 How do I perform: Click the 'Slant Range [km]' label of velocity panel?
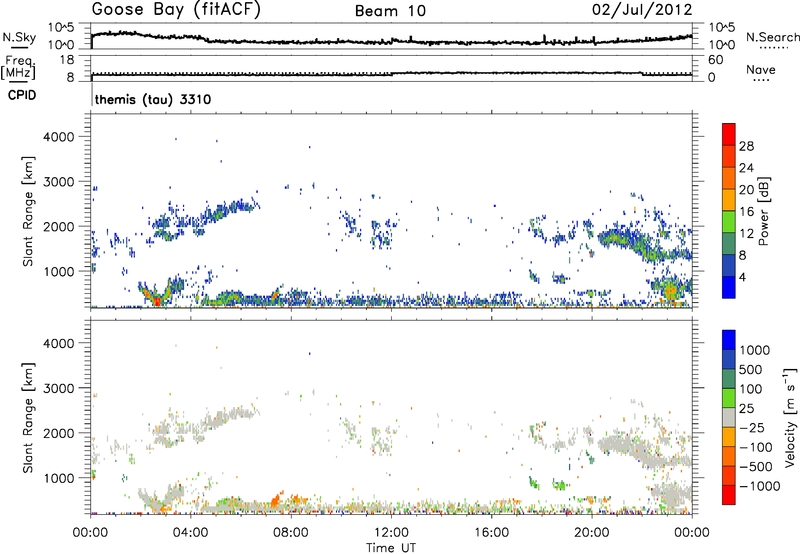click(28, 417)
